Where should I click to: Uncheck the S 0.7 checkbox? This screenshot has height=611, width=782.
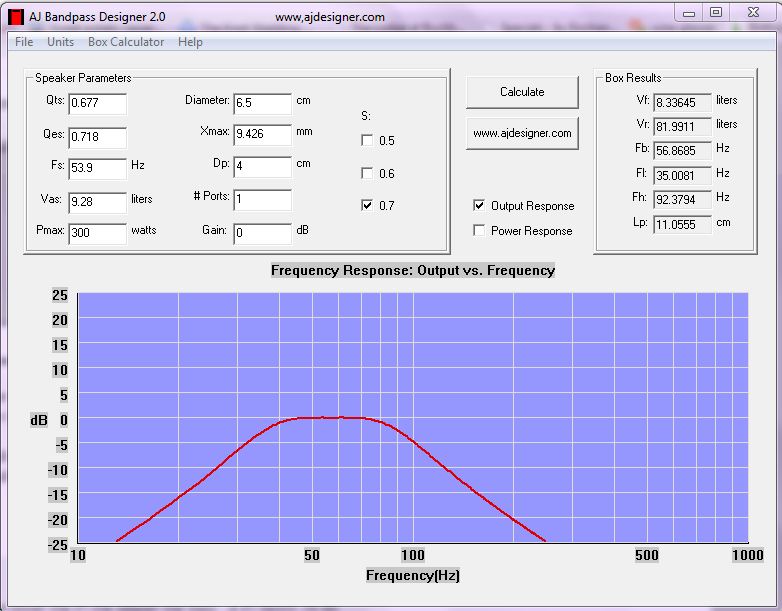(367, 205)
